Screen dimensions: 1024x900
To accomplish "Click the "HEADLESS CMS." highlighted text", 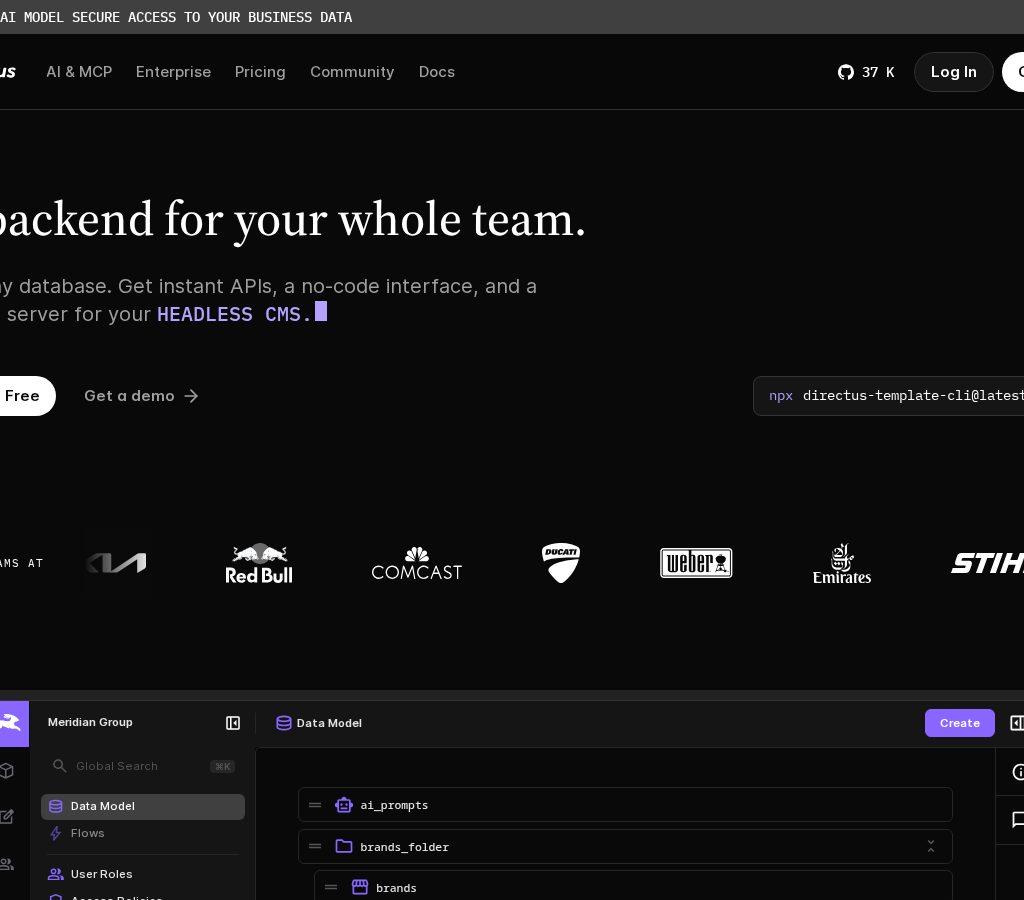I will click(234, 315).
